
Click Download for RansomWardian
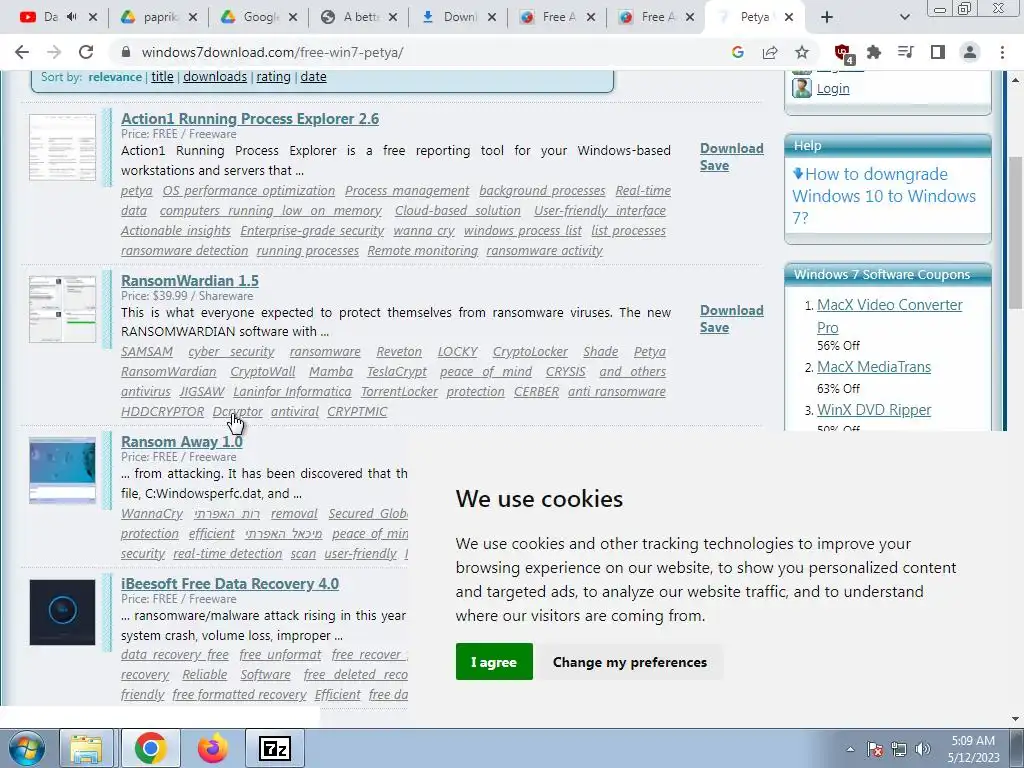[731, 310]
